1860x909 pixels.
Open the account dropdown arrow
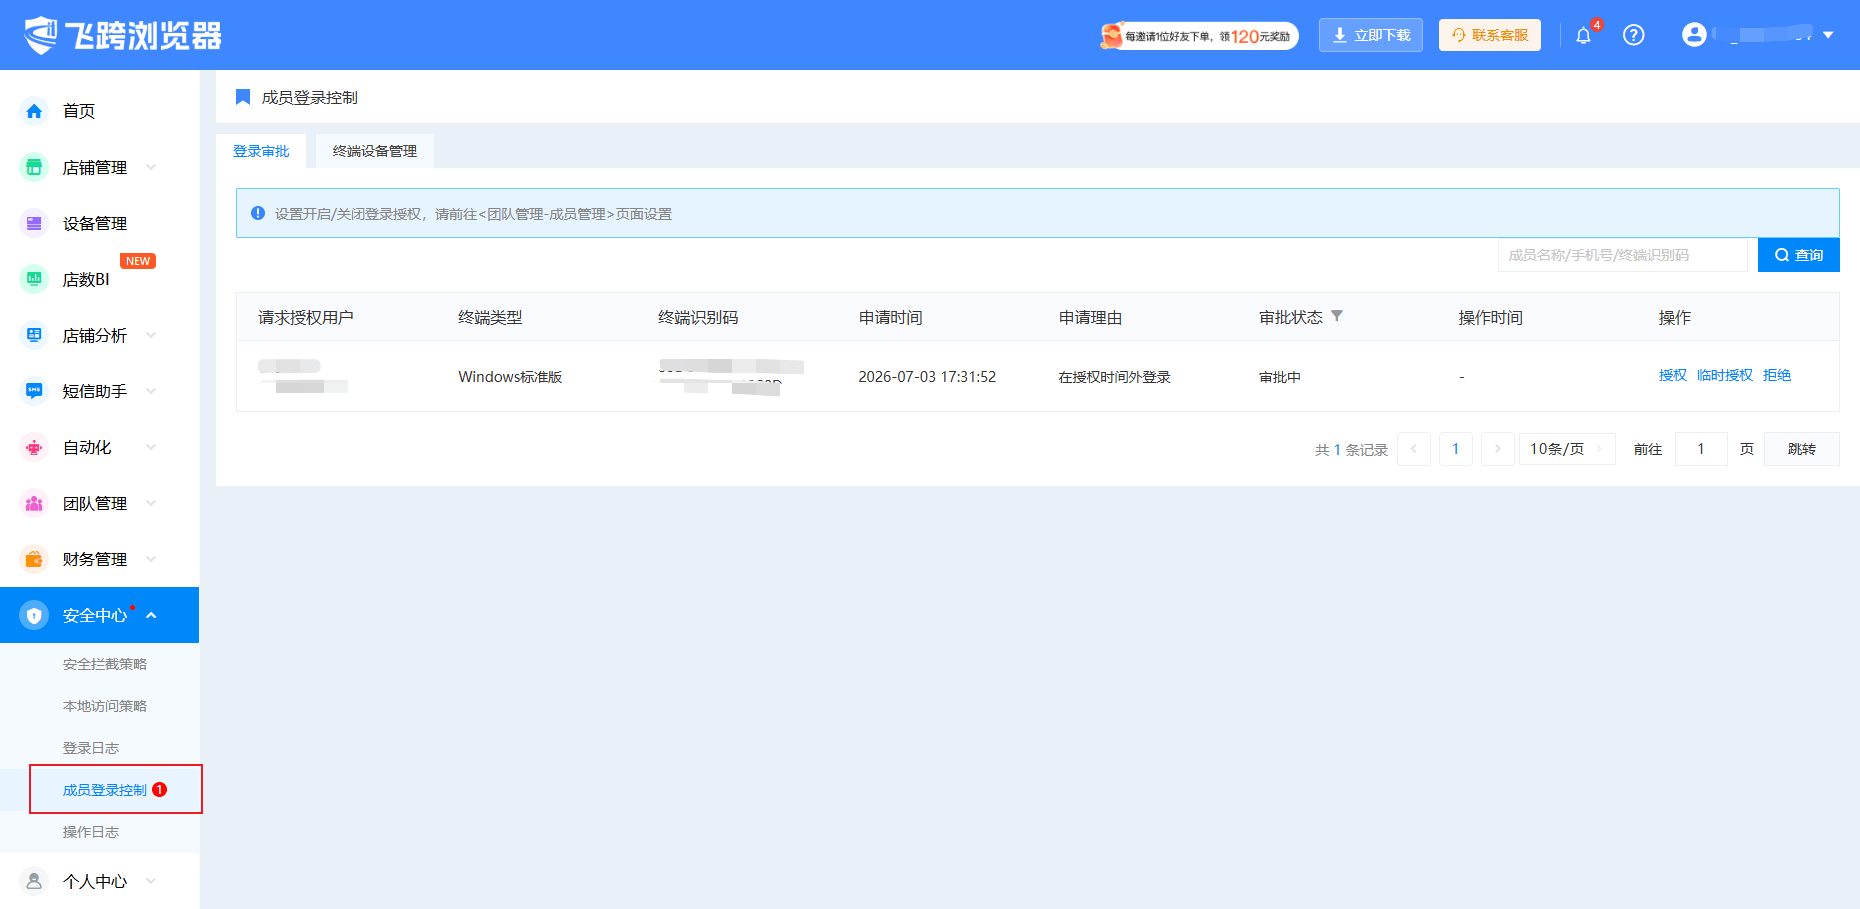pyautogui.click(x=1828, y=35)
